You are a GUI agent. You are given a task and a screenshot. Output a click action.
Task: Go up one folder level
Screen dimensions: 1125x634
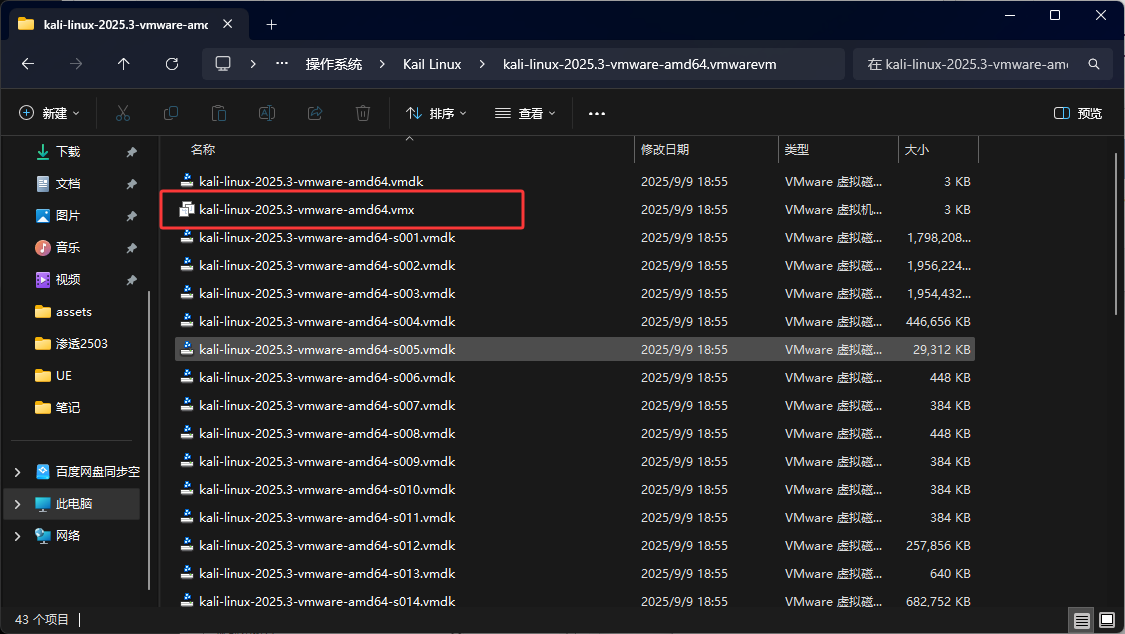coord(123,64)
